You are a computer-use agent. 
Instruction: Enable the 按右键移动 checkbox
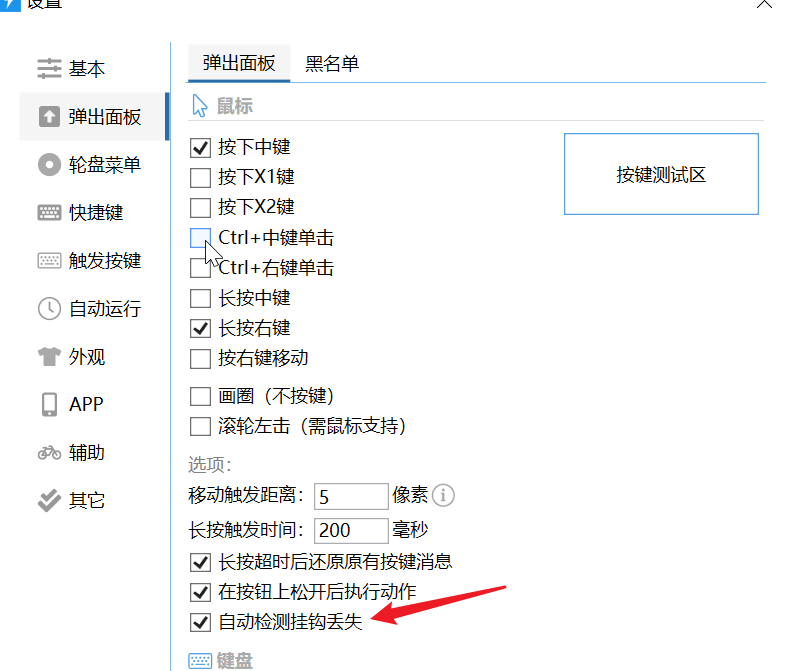point(201,358)
